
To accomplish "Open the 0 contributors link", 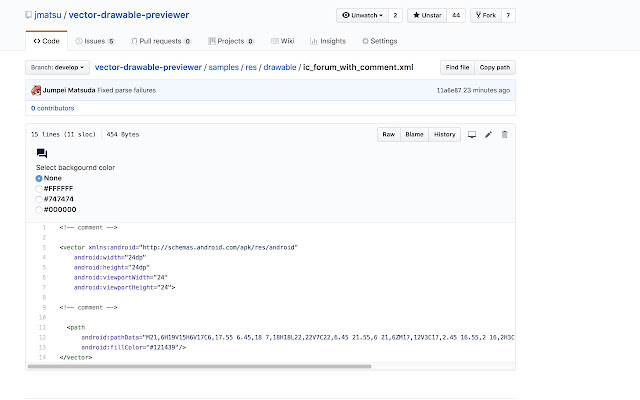I will [53, 108].
